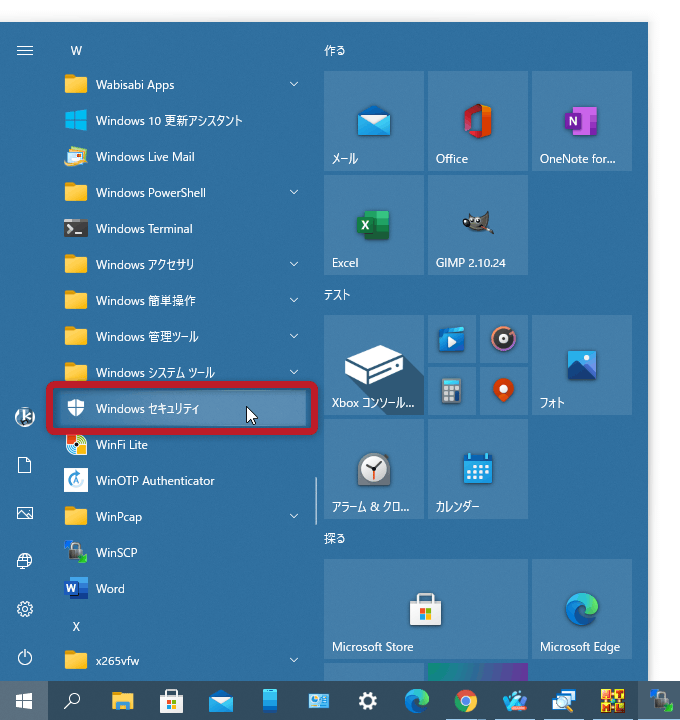Open the Microsoft Store tile

[x=426, y=609]
